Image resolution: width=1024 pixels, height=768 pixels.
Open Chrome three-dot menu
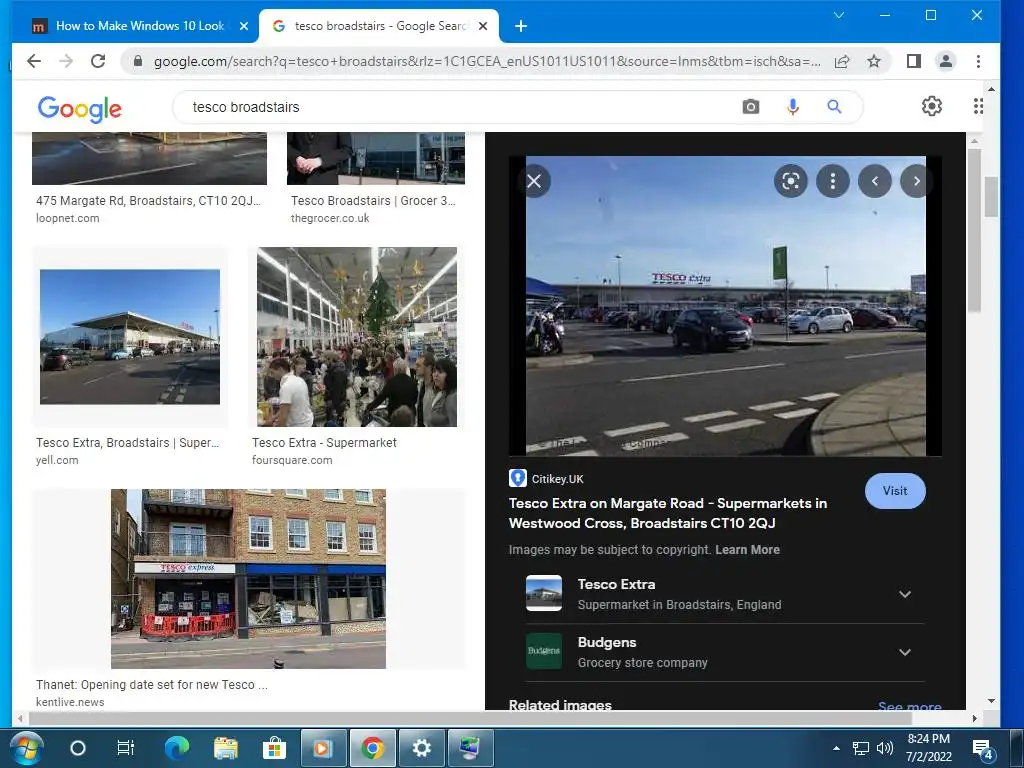tap(978, 61)
